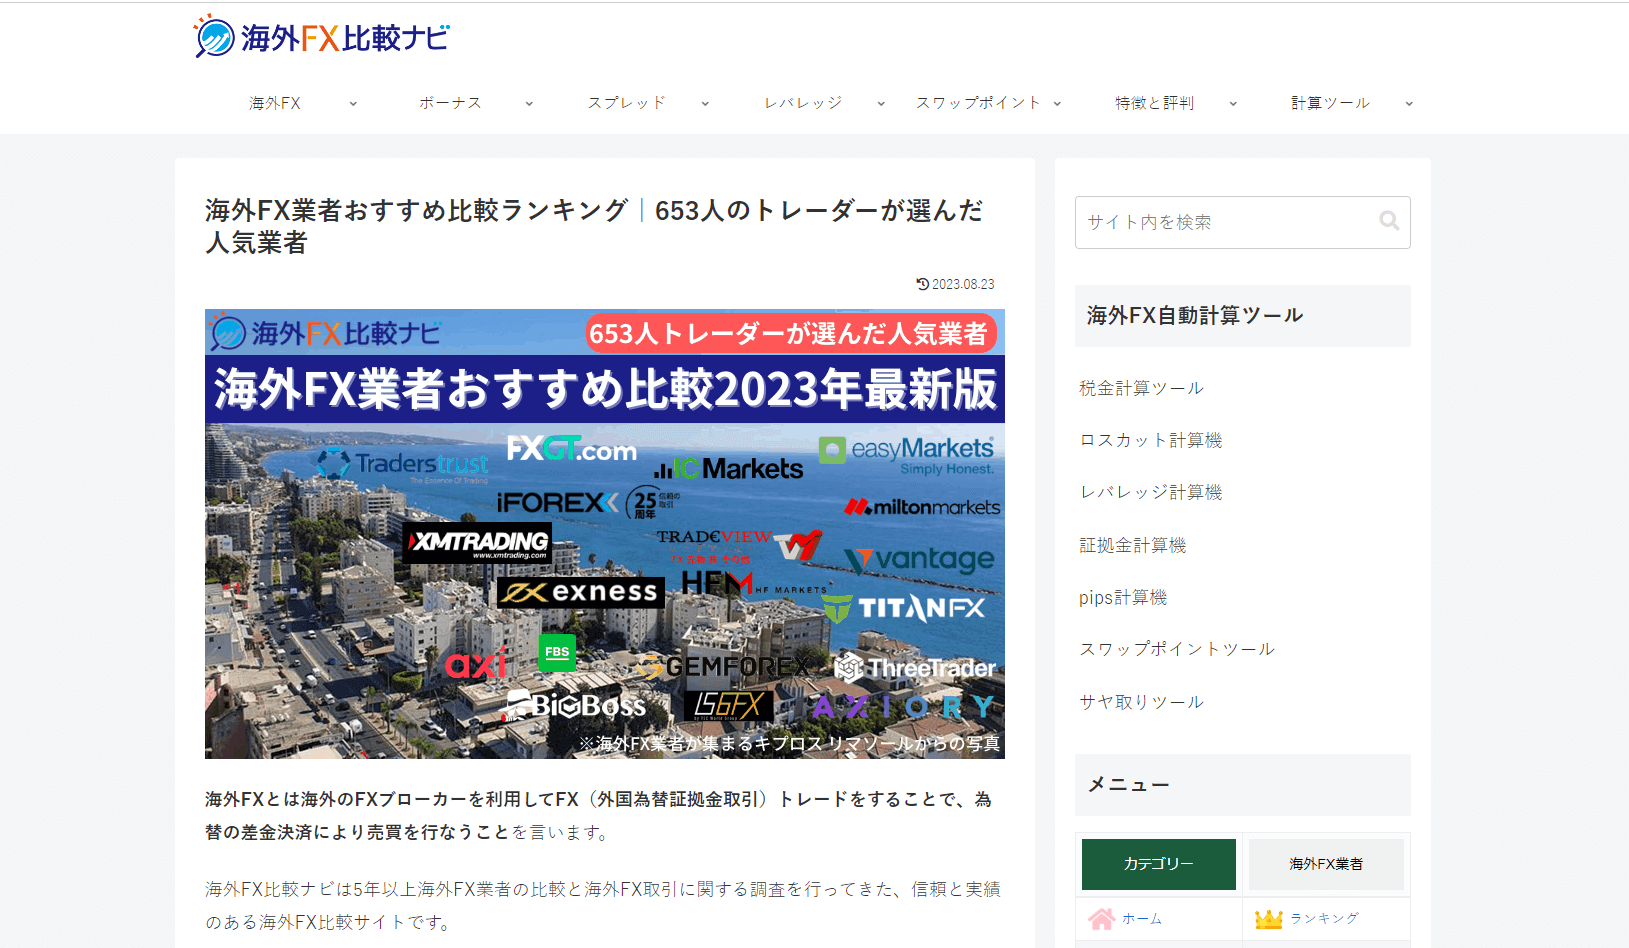Click the ランキング menu link

(1324, 919)
